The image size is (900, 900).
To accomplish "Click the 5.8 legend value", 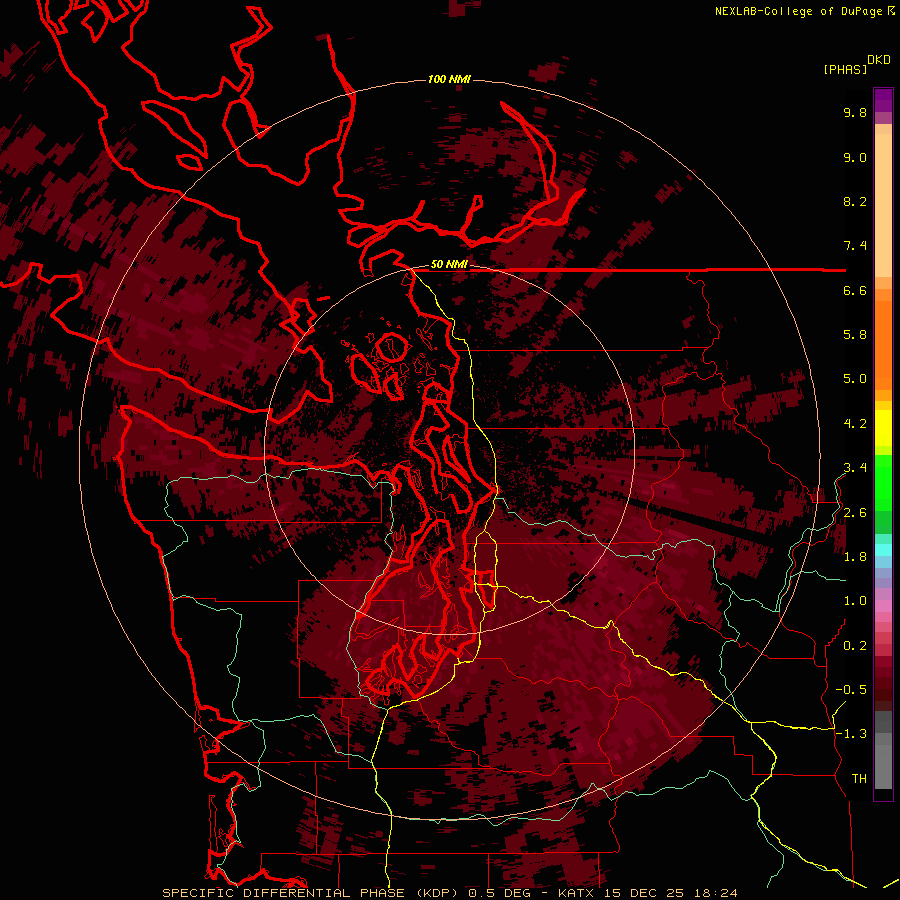I will point(855,335).
